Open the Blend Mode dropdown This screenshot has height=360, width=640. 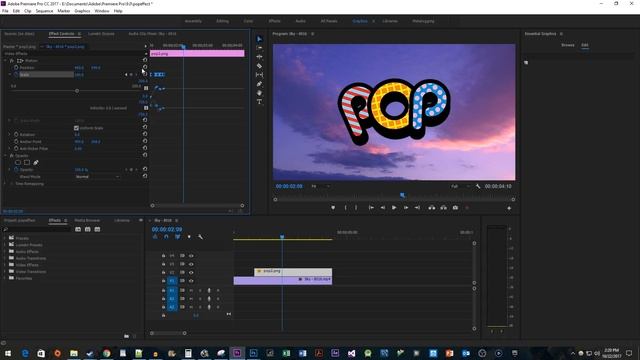(97, 177)
